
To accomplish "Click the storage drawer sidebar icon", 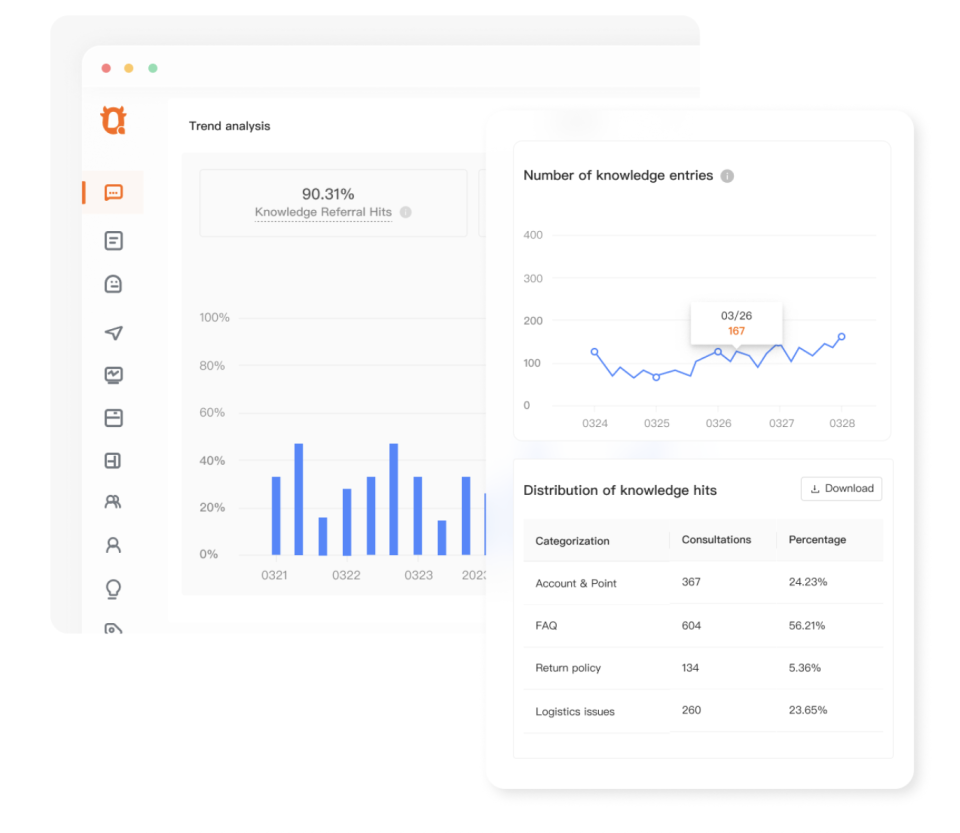I will coord(113,418).
